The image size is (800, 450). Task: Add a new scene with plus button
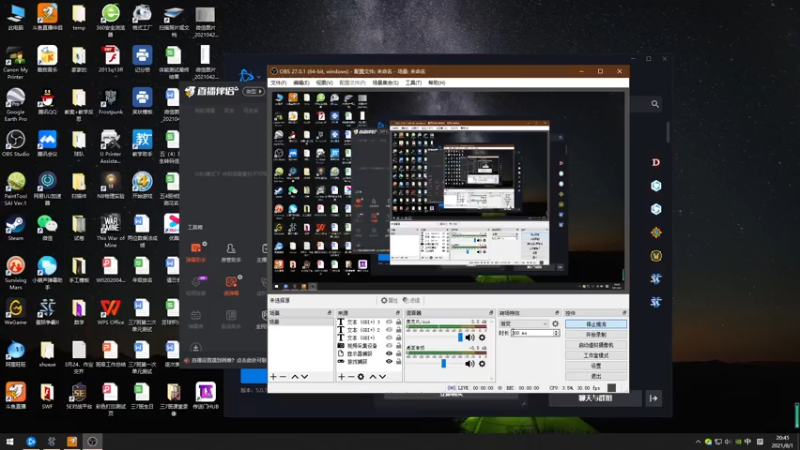(x=273, y=377)
